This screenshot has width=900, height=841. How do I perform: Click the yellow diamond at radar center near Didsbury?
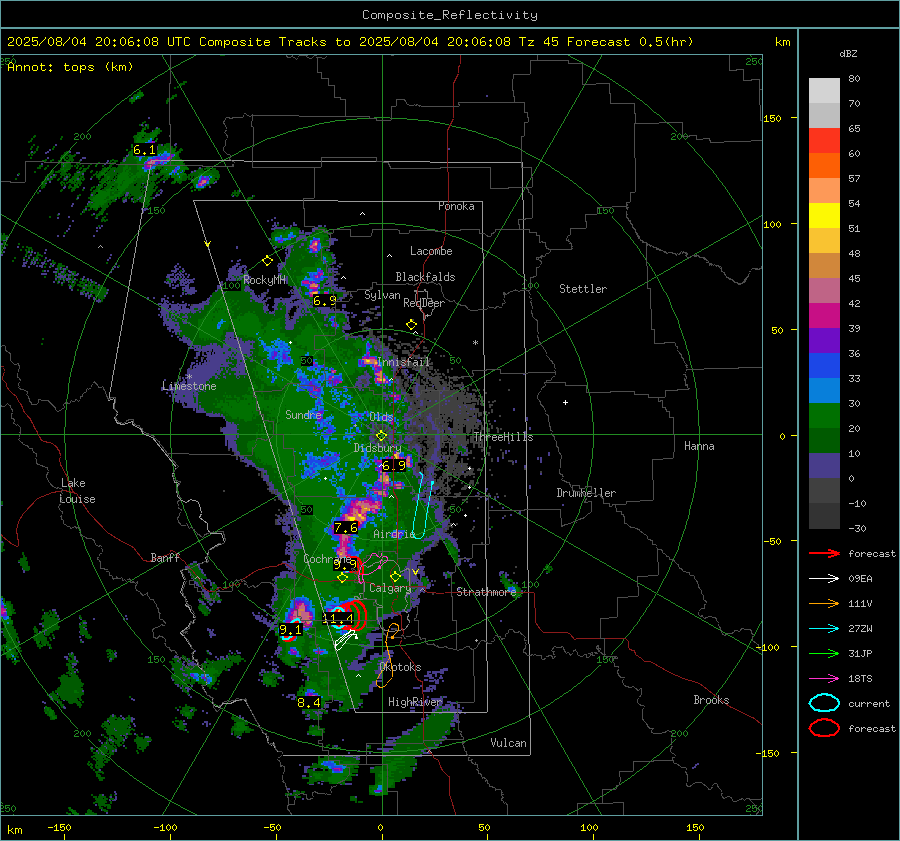pyautogui.click(x=381, y=436)
